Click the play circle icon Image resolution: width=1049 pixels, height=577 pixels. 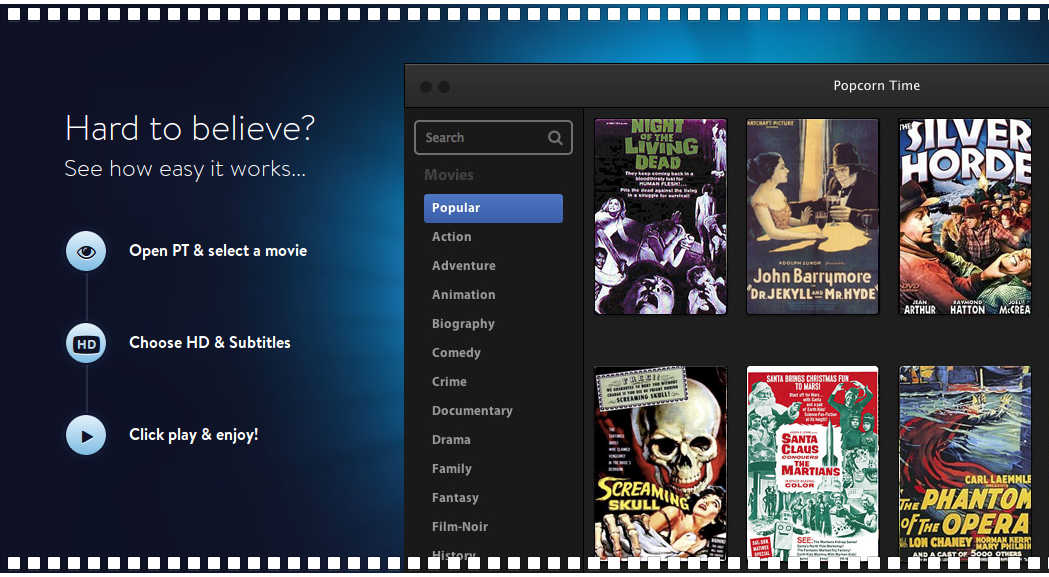click(x=86, y=436)
